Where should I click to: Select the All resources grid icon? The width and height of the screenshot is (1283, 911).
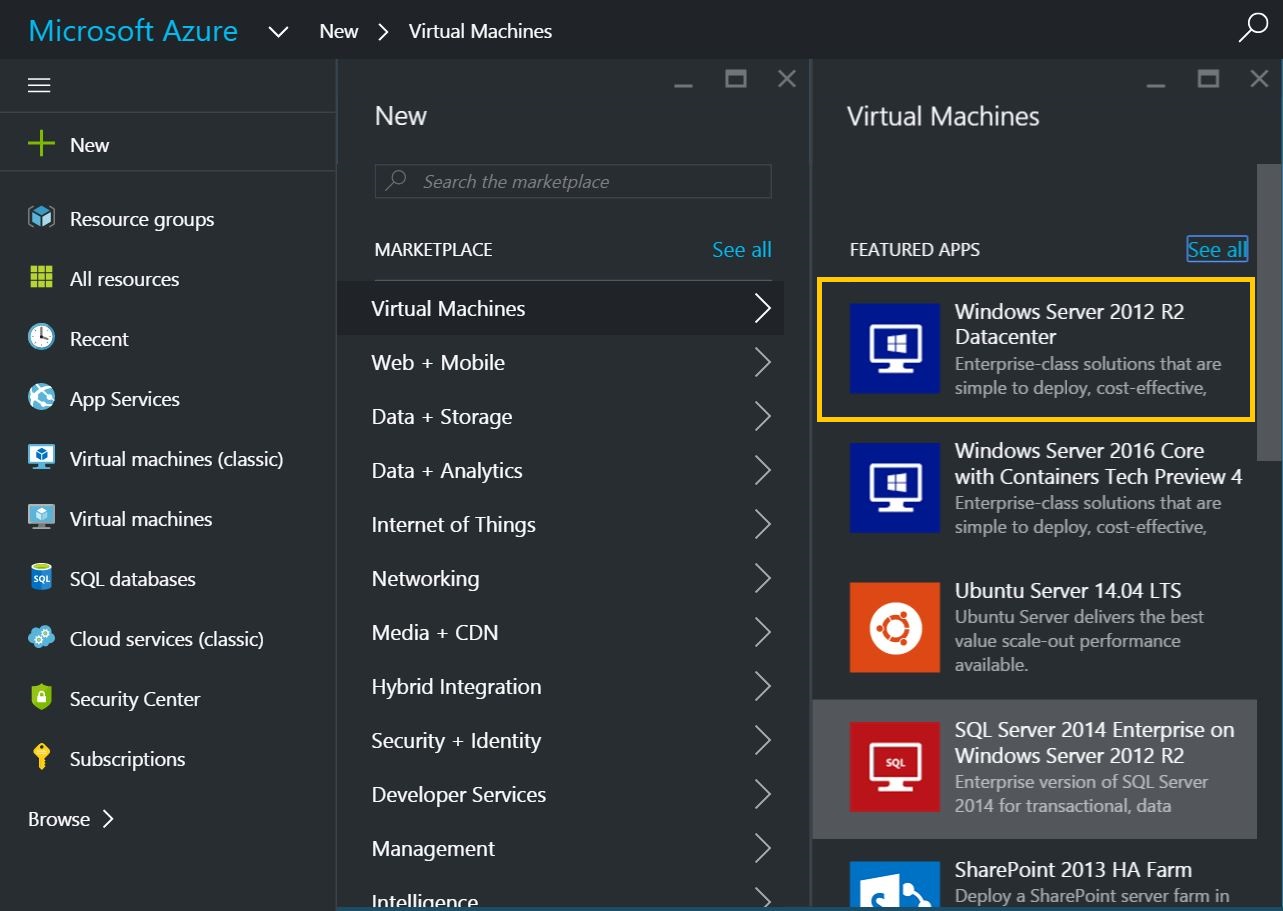tap(40, 278)
